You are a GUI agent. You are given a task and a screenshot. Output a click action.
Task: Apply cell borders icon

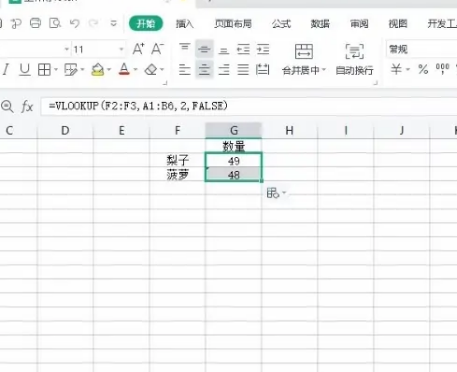tap(44, 70)
